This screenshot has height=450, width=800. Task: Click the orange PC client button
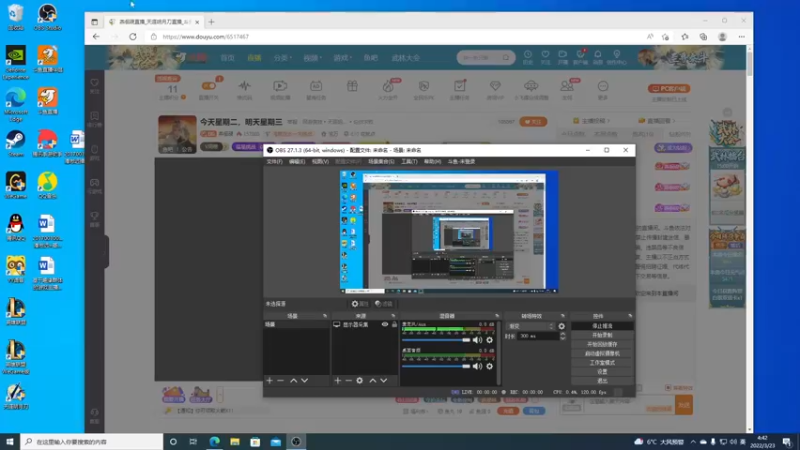point(669,88)
